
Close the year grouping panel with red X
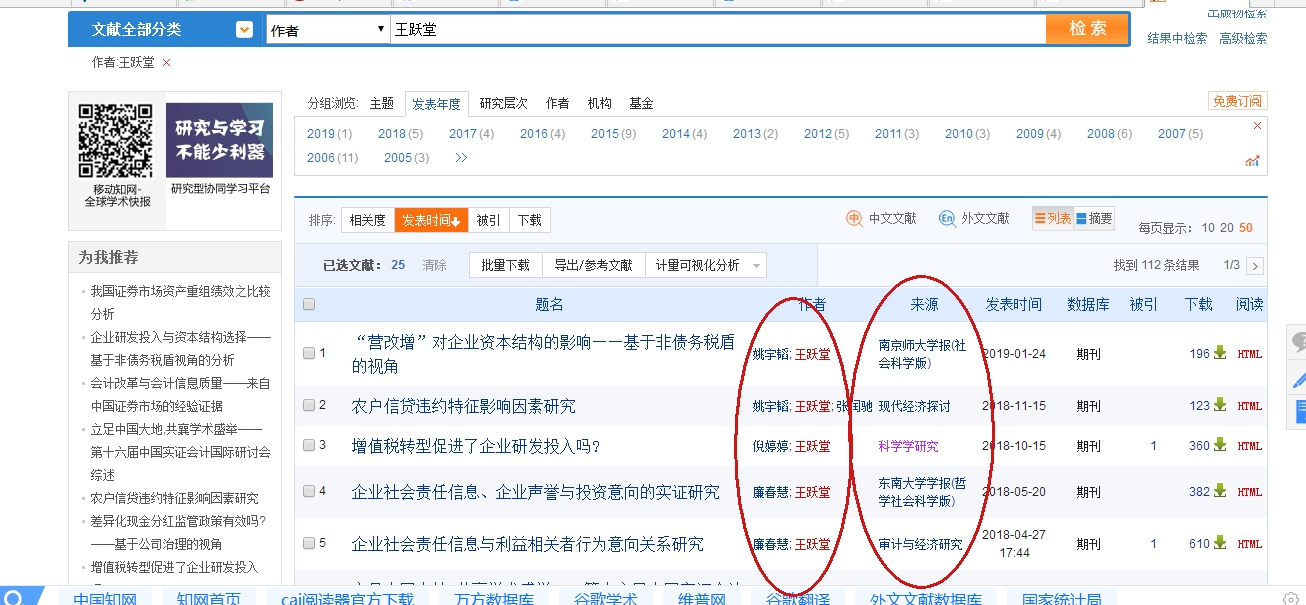[x=1257, y=126]
